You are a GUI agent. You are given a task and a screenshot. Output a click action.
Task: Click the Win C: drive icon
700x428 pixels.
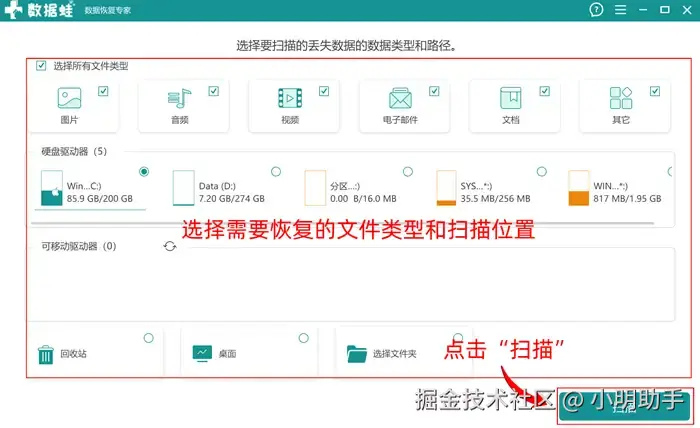pyautogui.click(x=51, y=188)
